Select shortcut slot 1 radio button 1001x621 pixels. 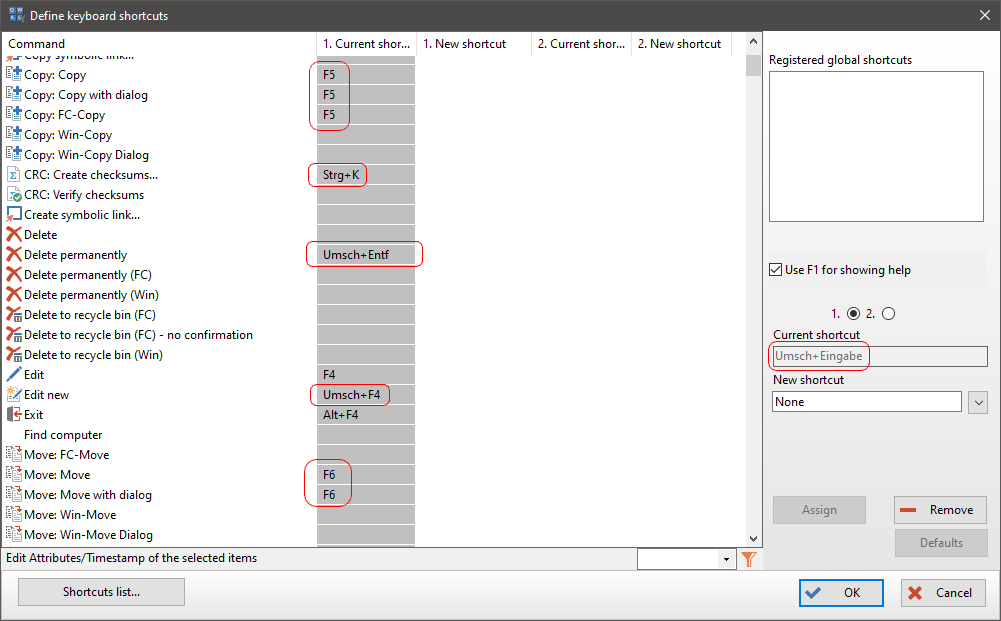point(853,313)
